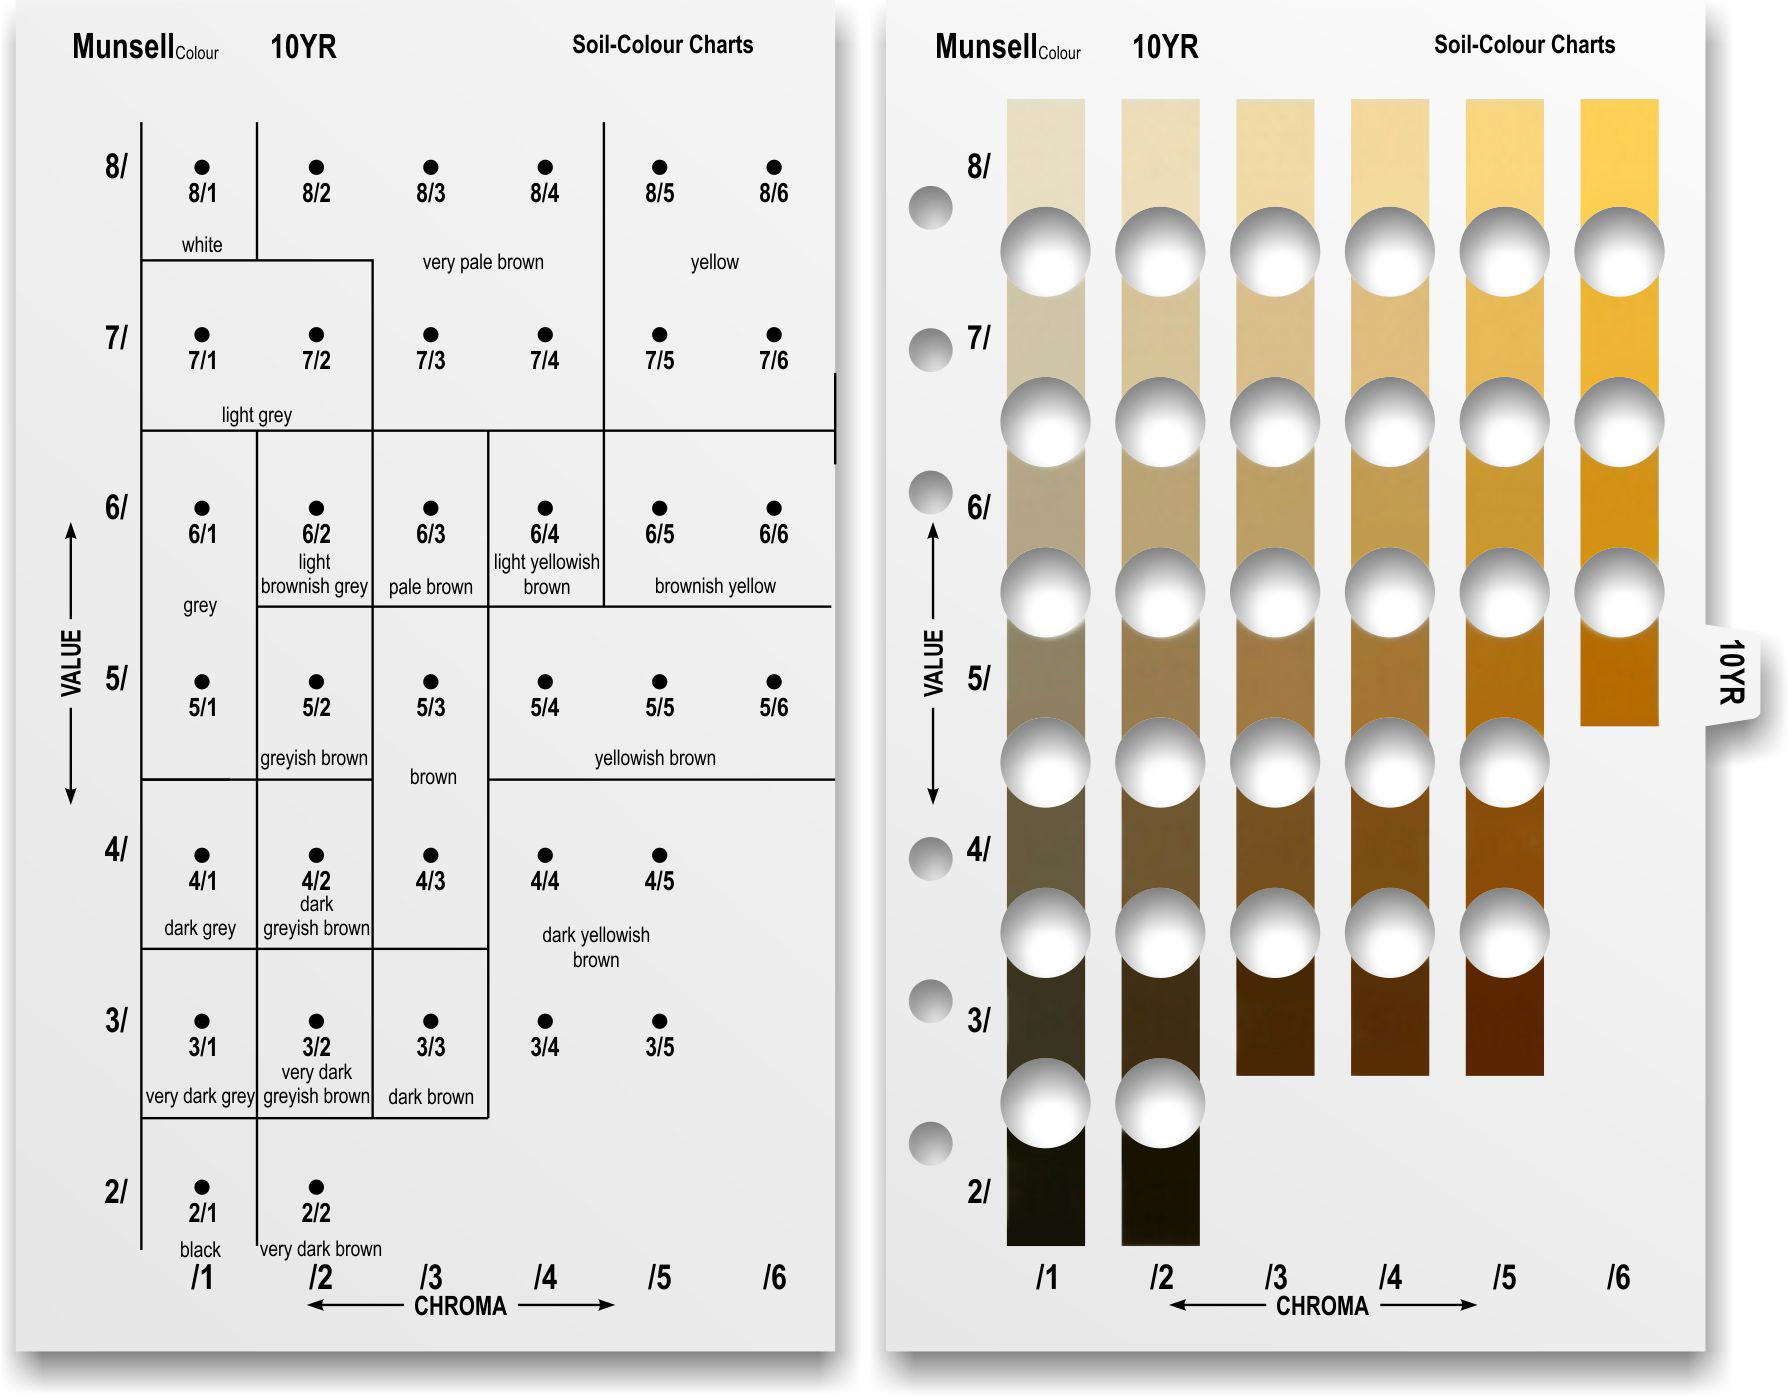Click 'Soil-Colour Charts' on the right page
1788x1396 pixels.
[x=1525, y=45]
